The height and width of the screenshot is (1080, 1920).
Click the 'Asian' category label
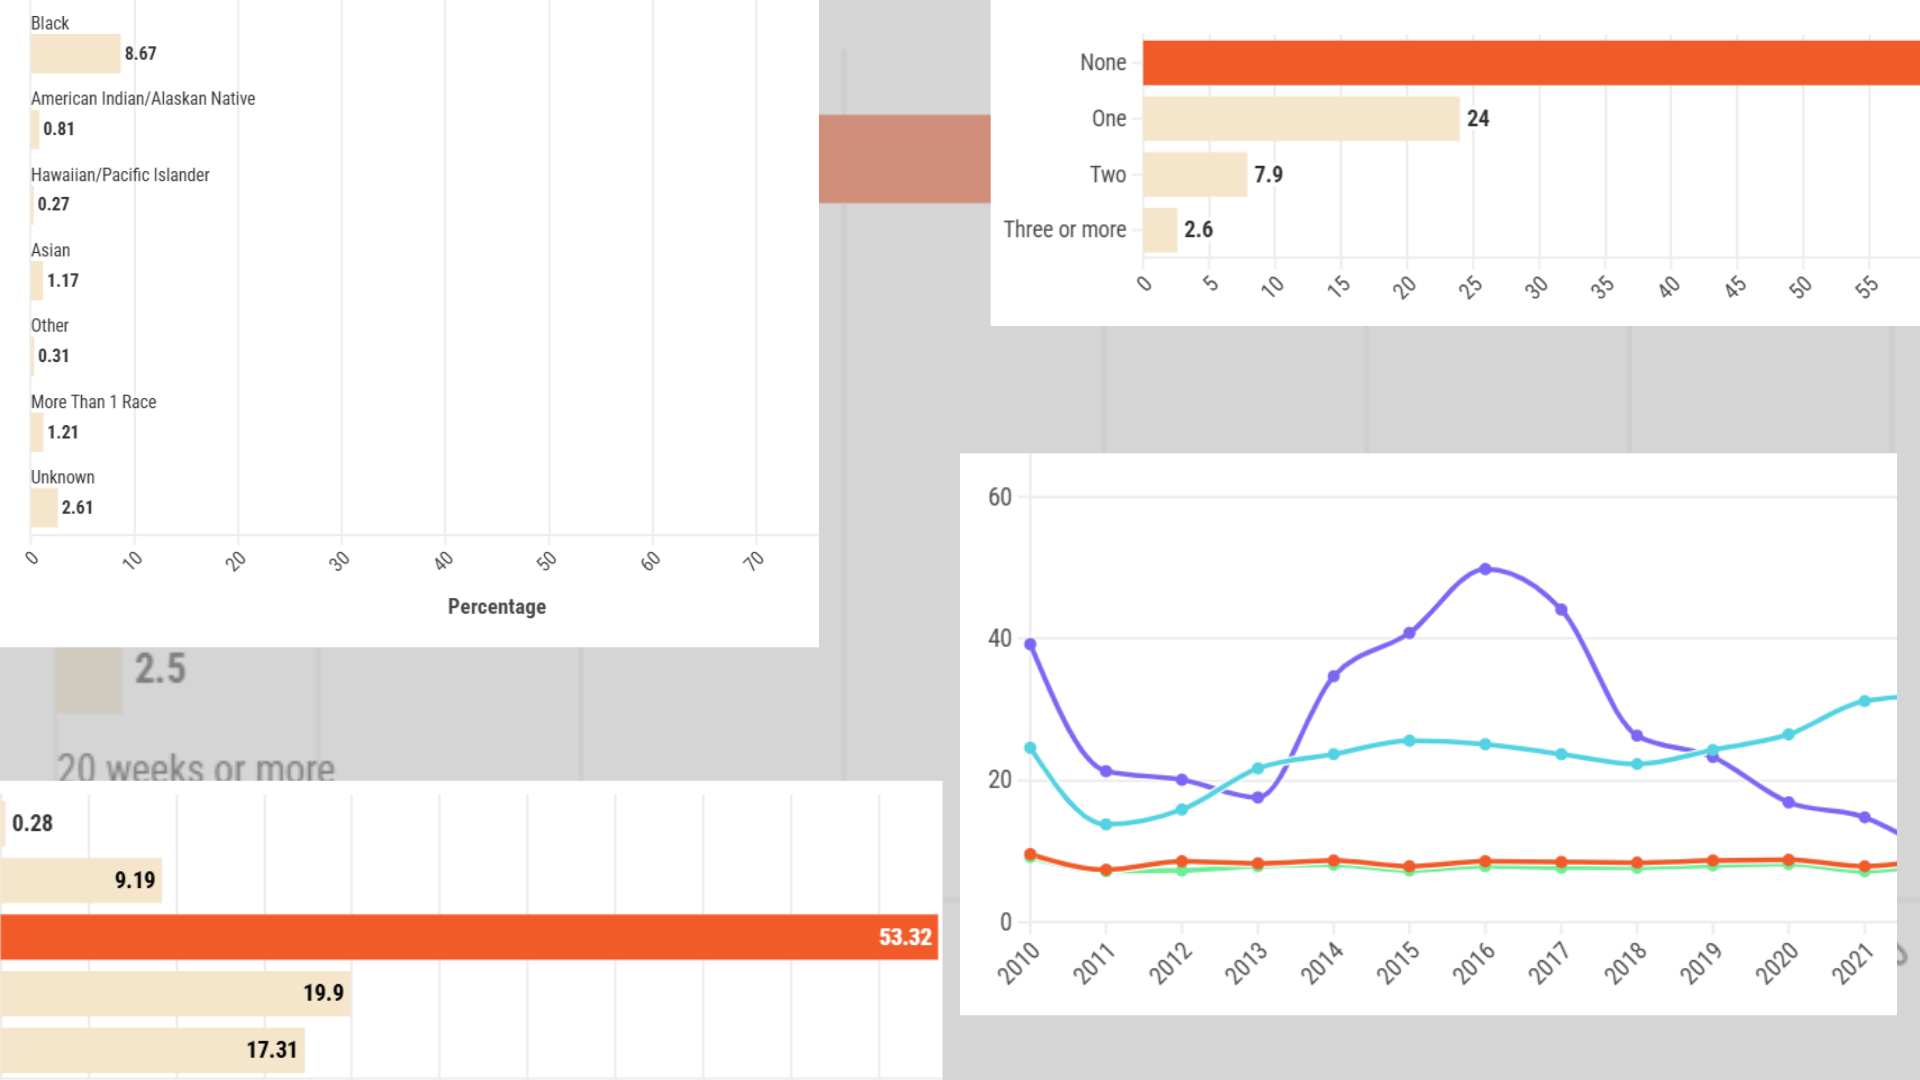(50, 250)
